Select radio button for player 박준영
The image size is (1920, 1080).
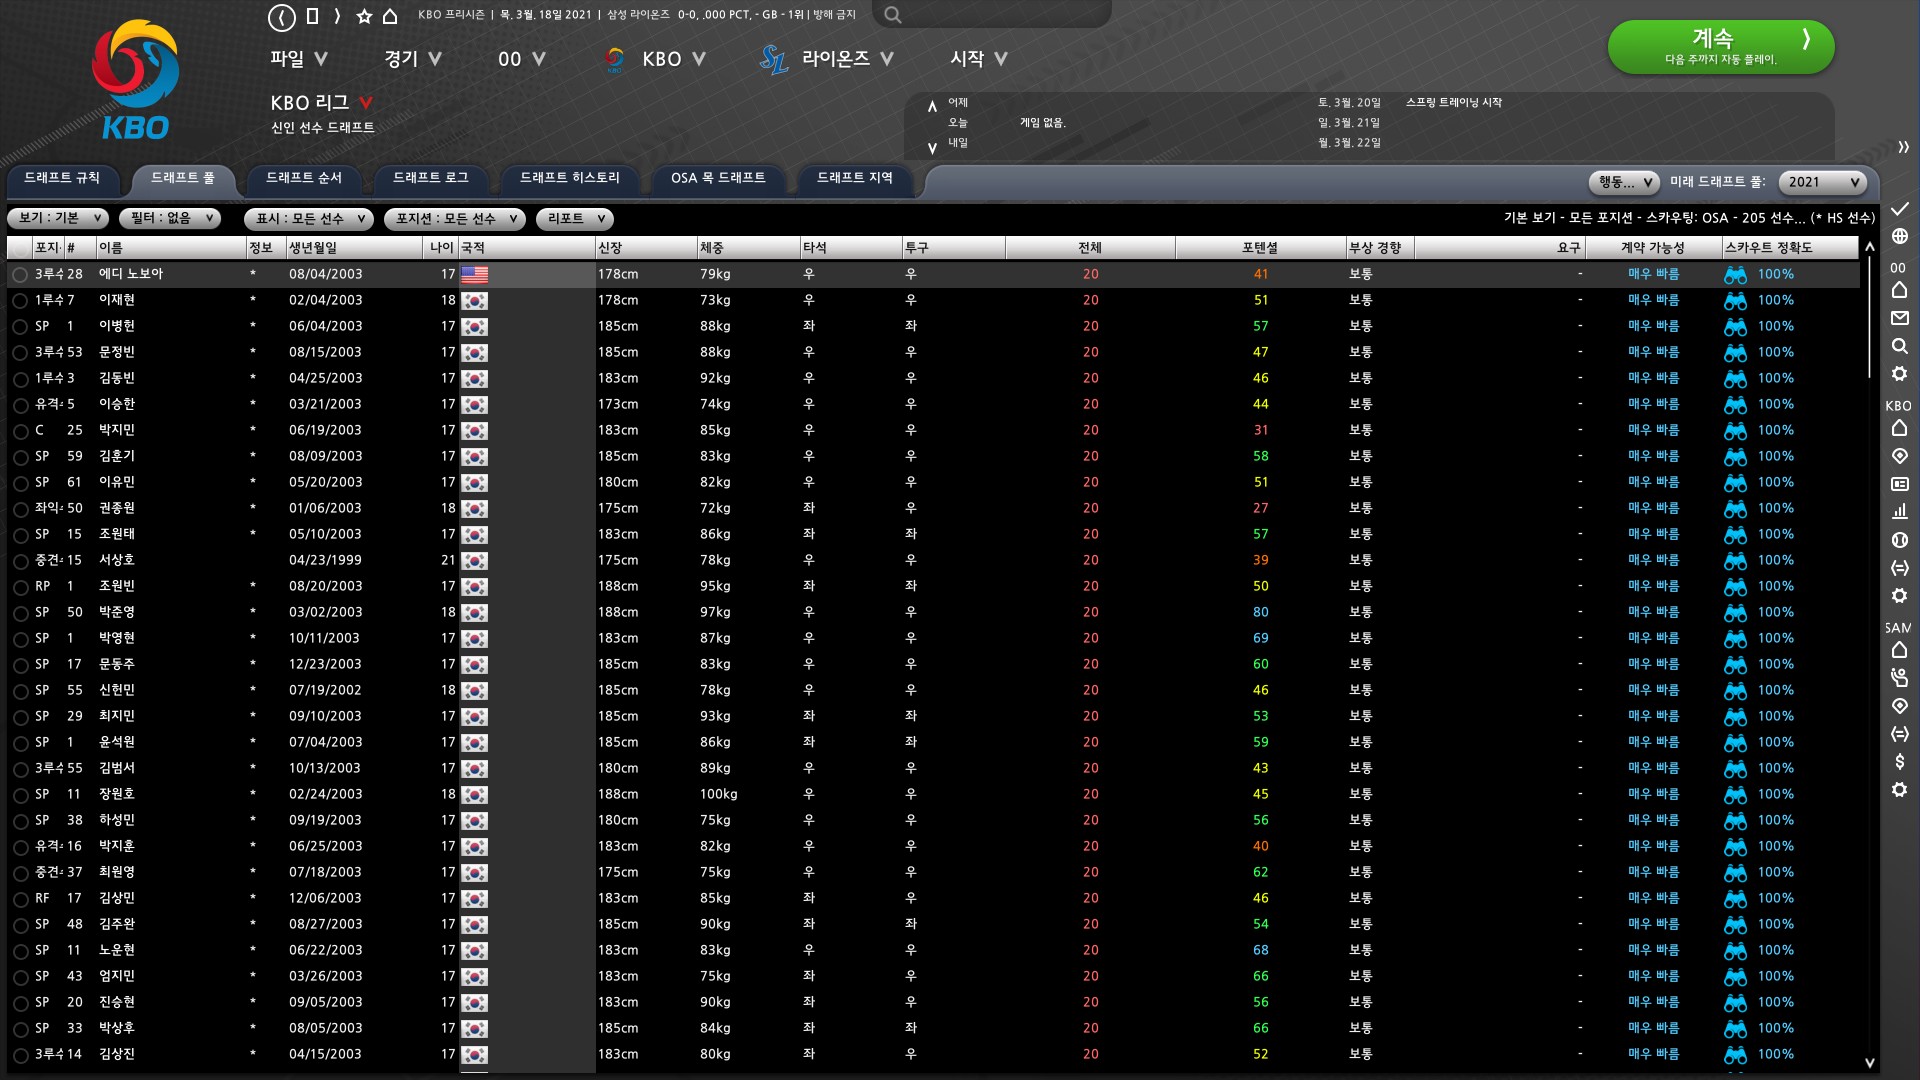click(x=20, y=613)
